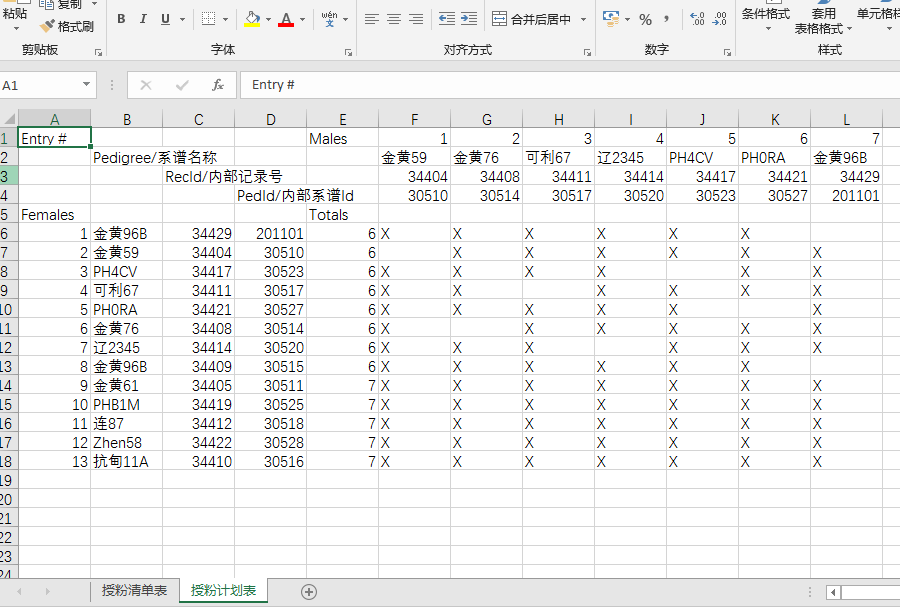Select cell with Zhen58
900x607 pixels.
click(127, 442)
